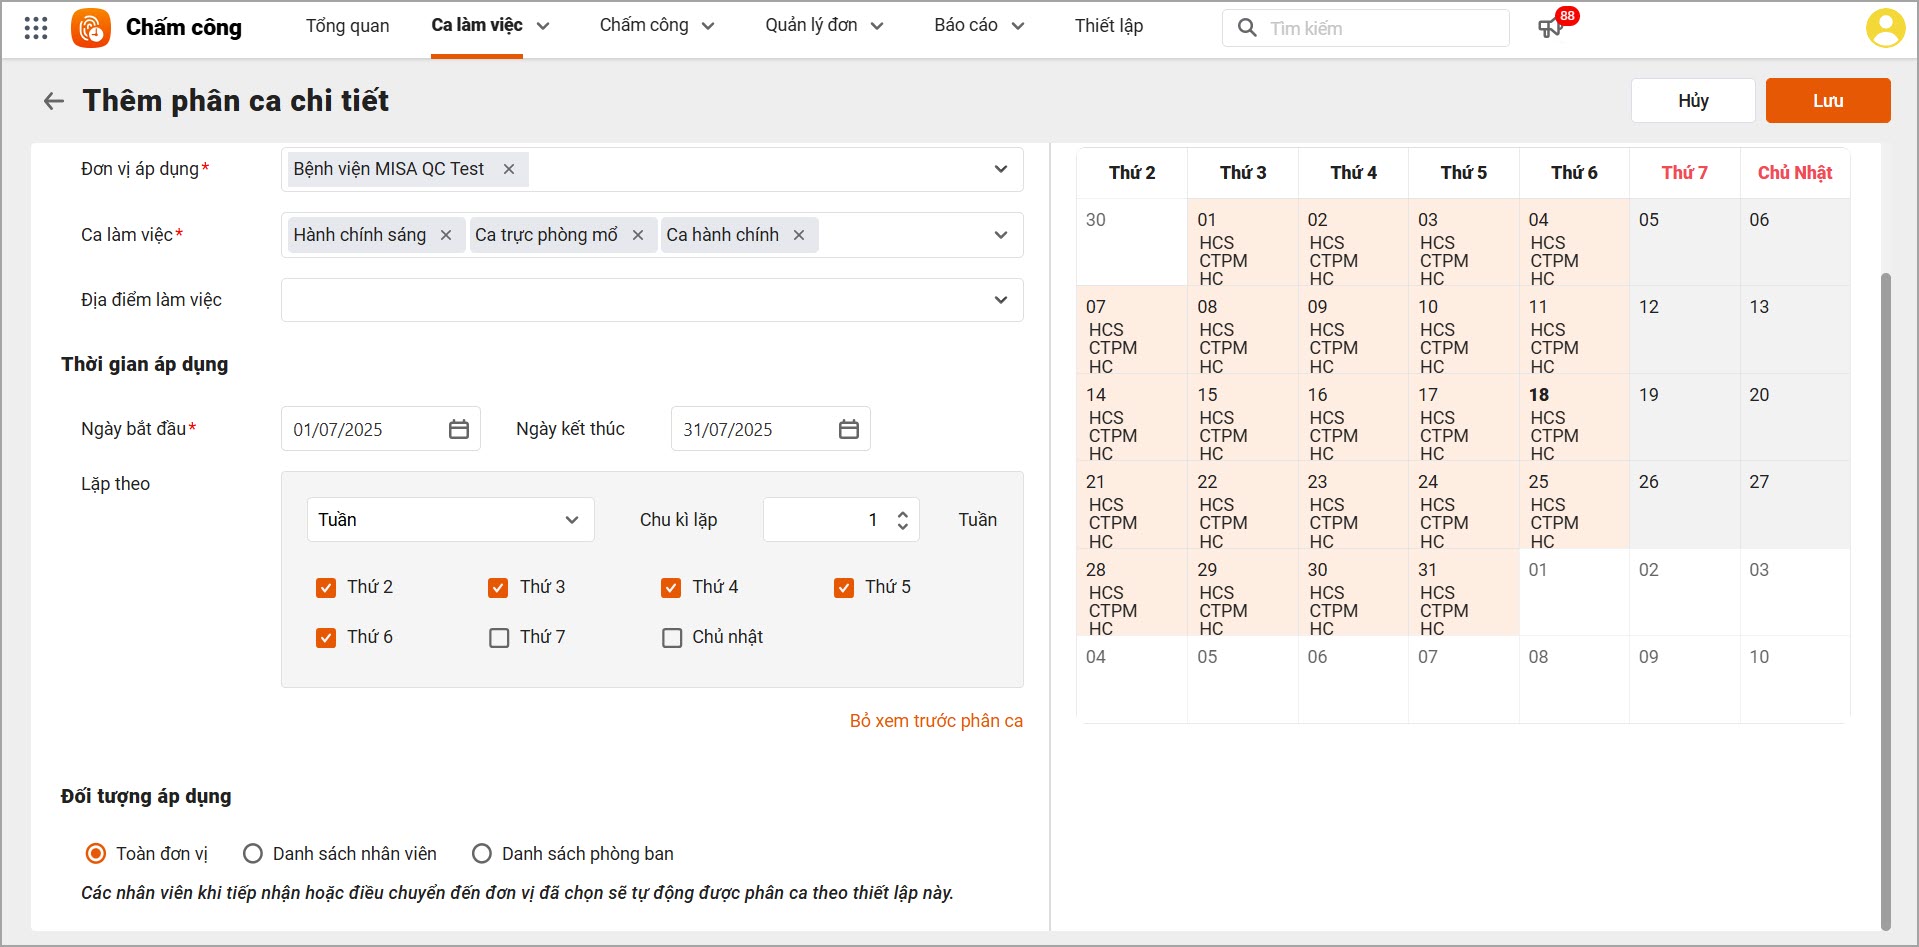The image size is (1919, 947).
Task: Click the vertical scrollbar on the right
Action: (x=1886, y=600)
